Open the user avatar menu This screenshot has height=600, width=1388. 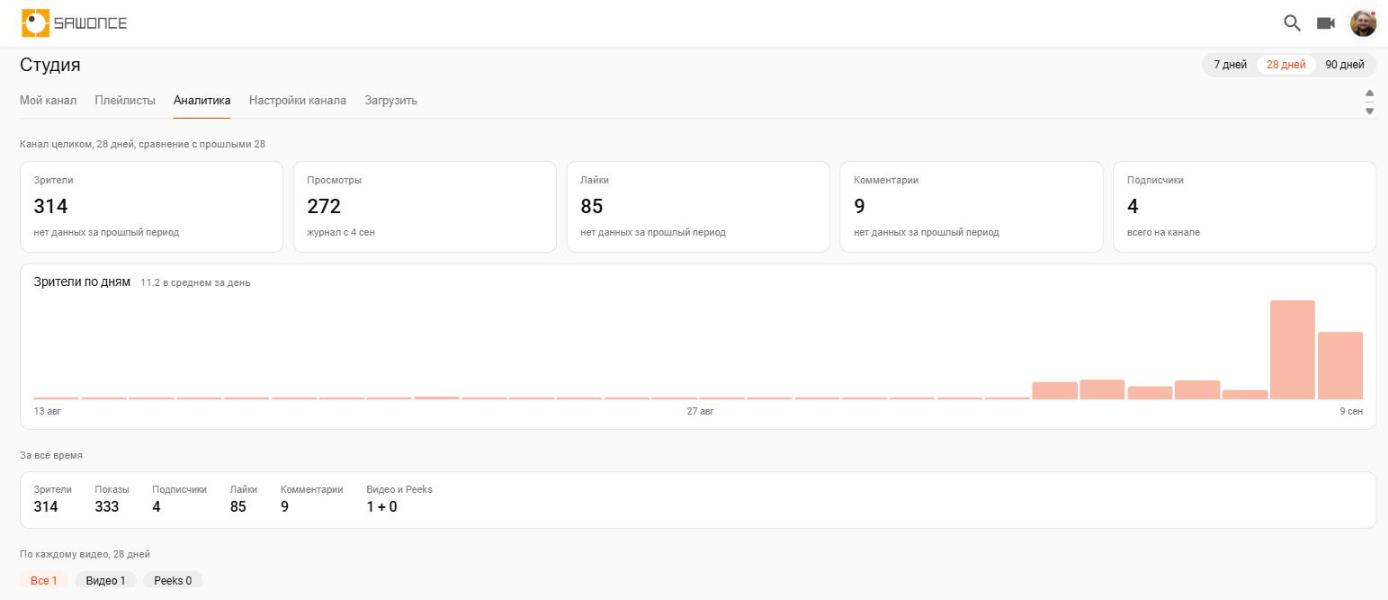(x=1363, y=22)
